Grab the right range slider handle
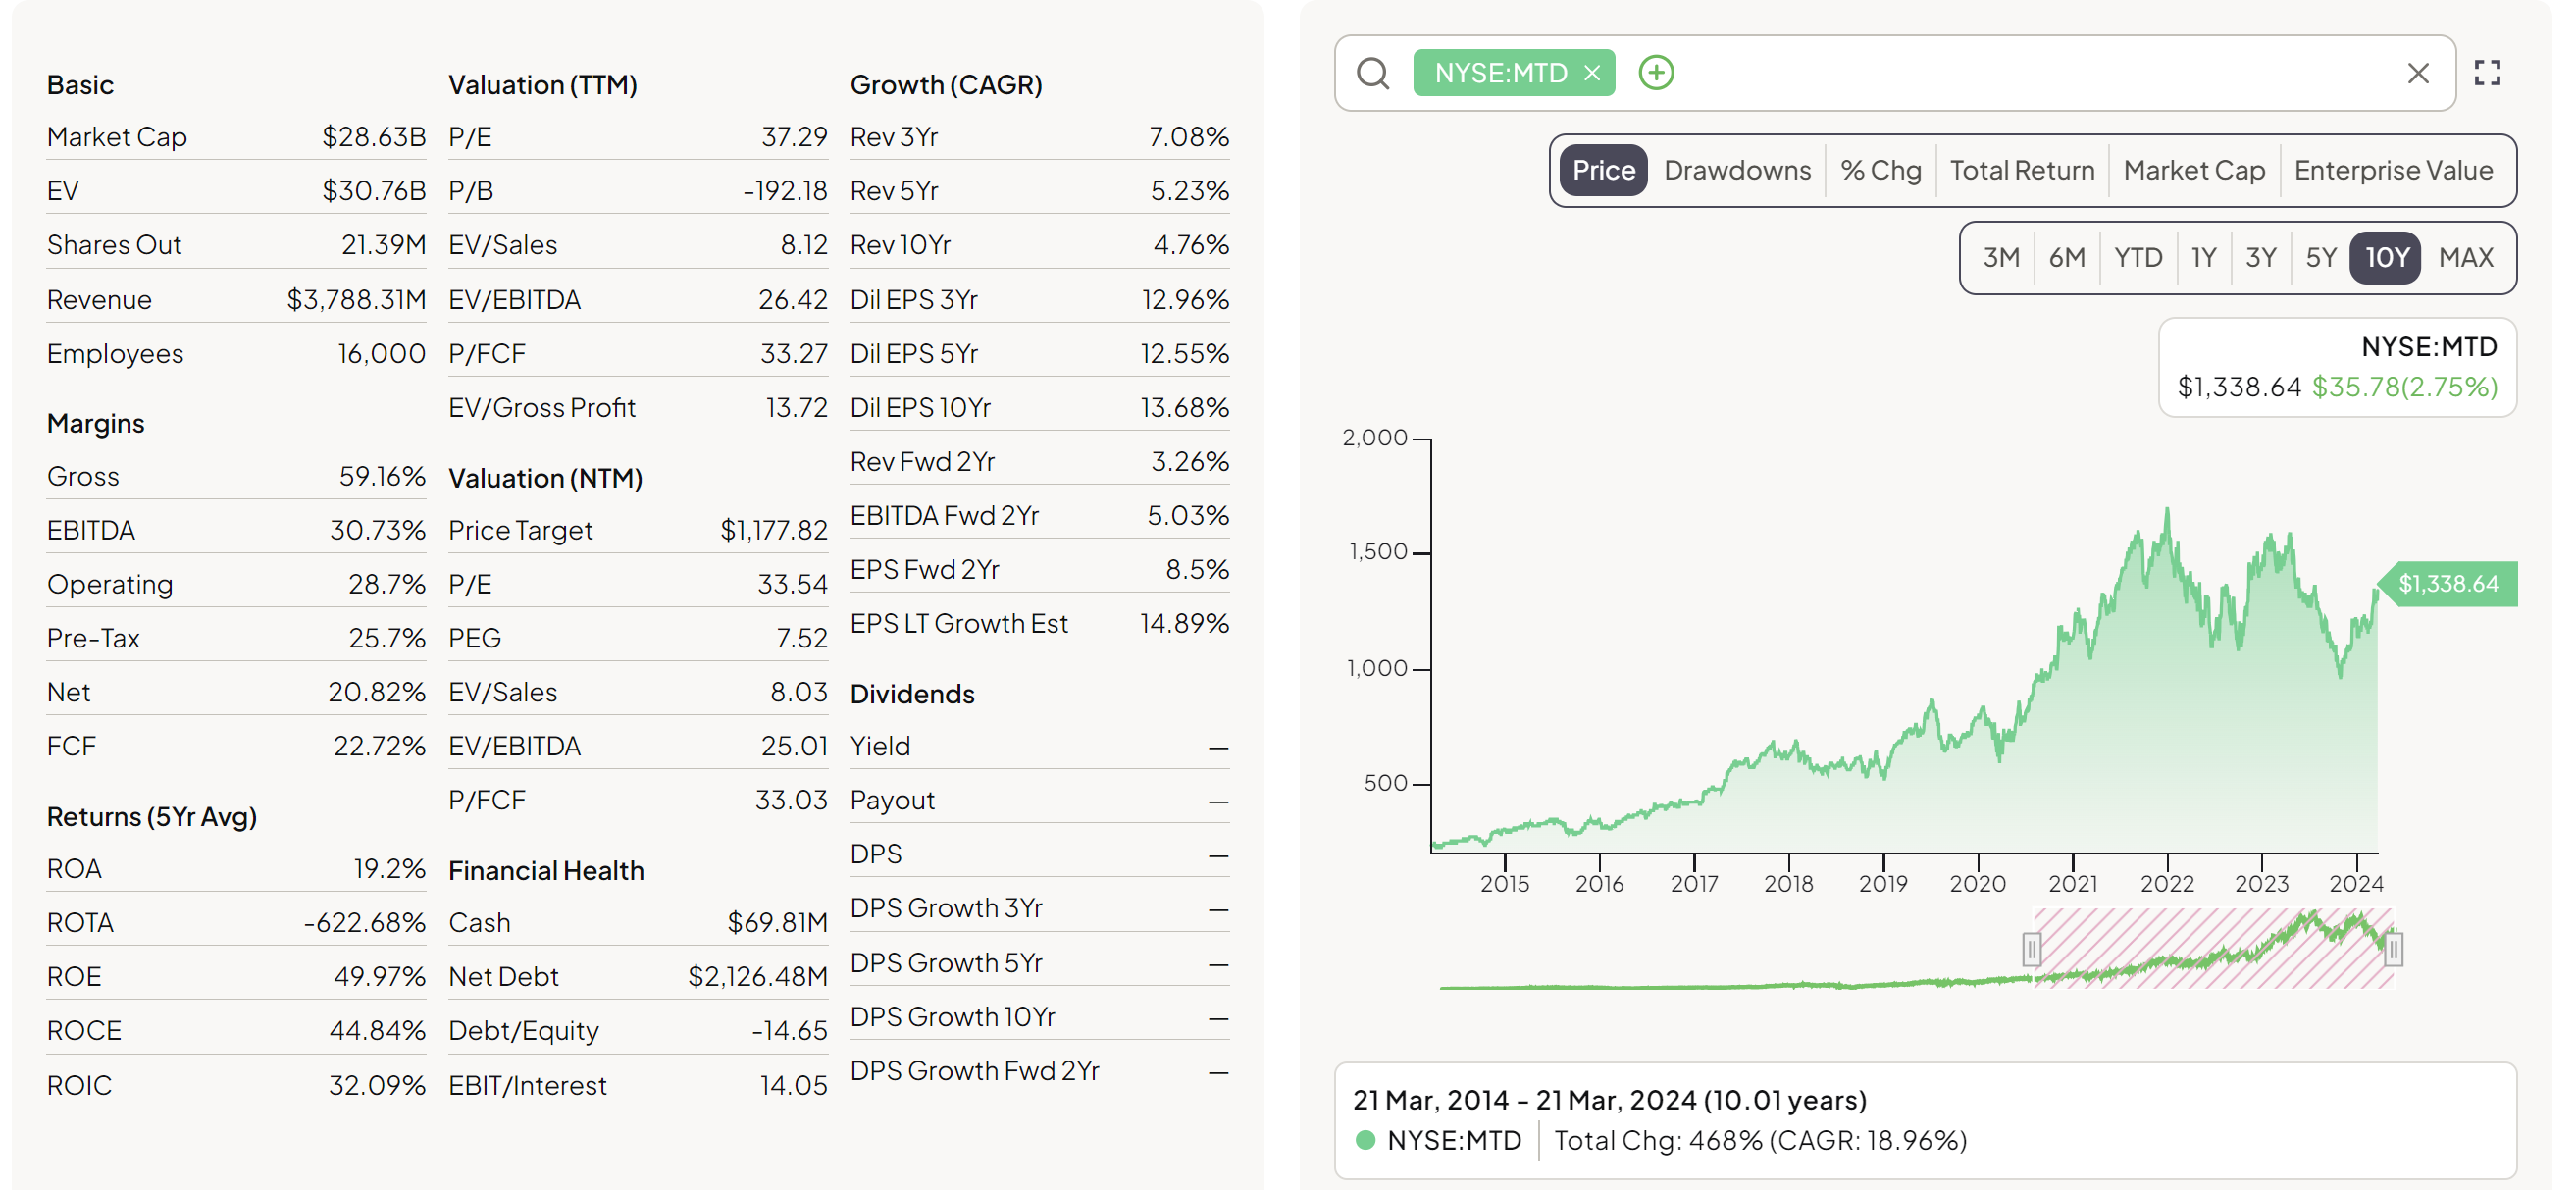Image resolution: width=2576 pixels, height=1190 pixels. (x=2393, y=948)
